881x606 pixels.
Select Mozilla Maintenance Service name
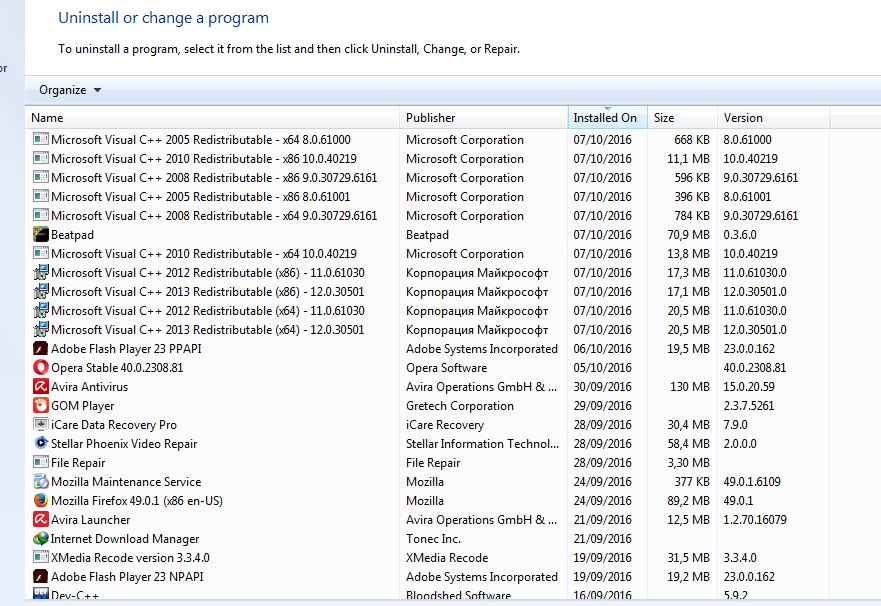[126, 482]
